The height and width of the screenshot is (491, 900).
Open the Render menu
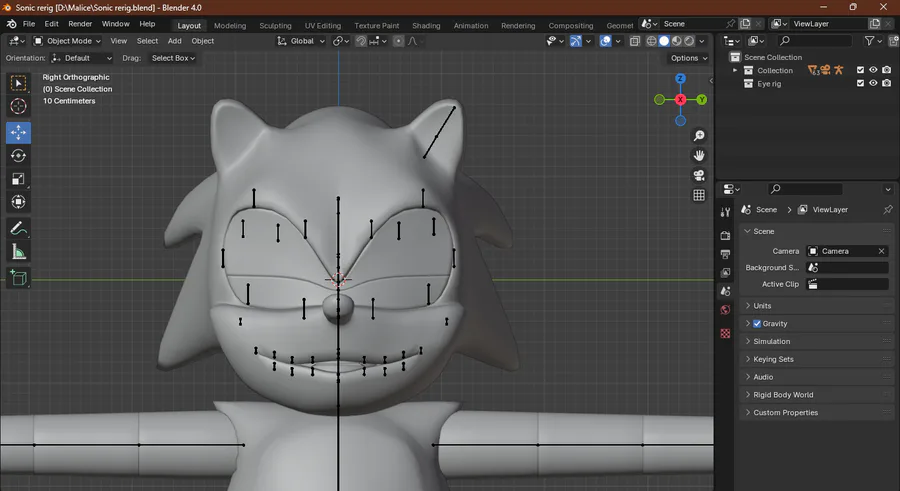80,23
